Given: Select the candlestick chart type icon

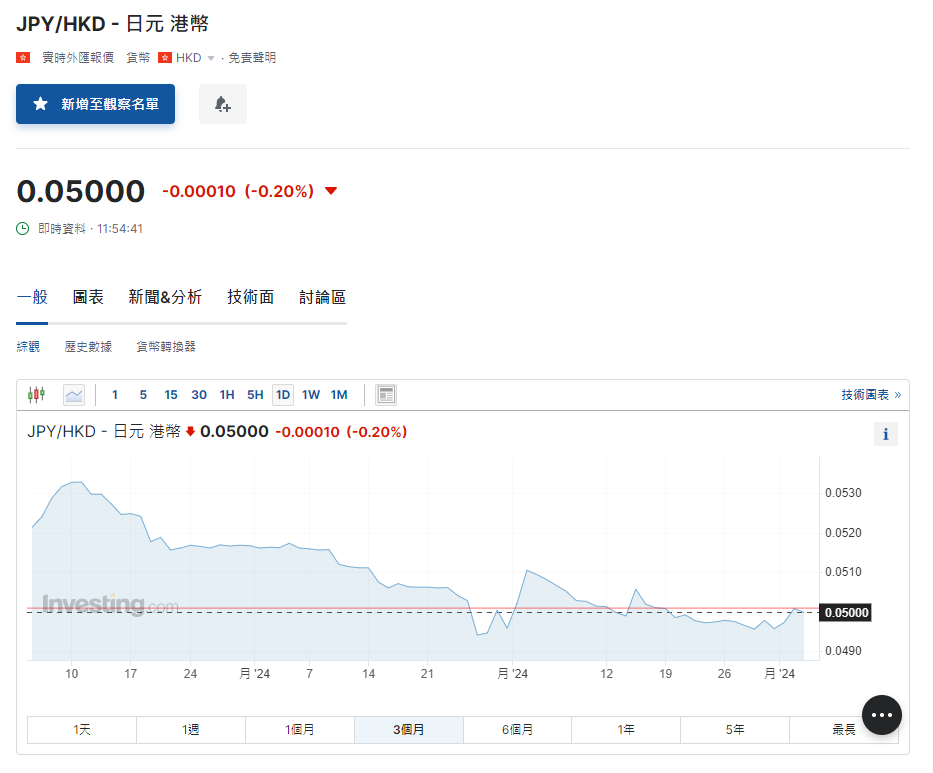Looking at the screenshot, I should click(37, 395).
